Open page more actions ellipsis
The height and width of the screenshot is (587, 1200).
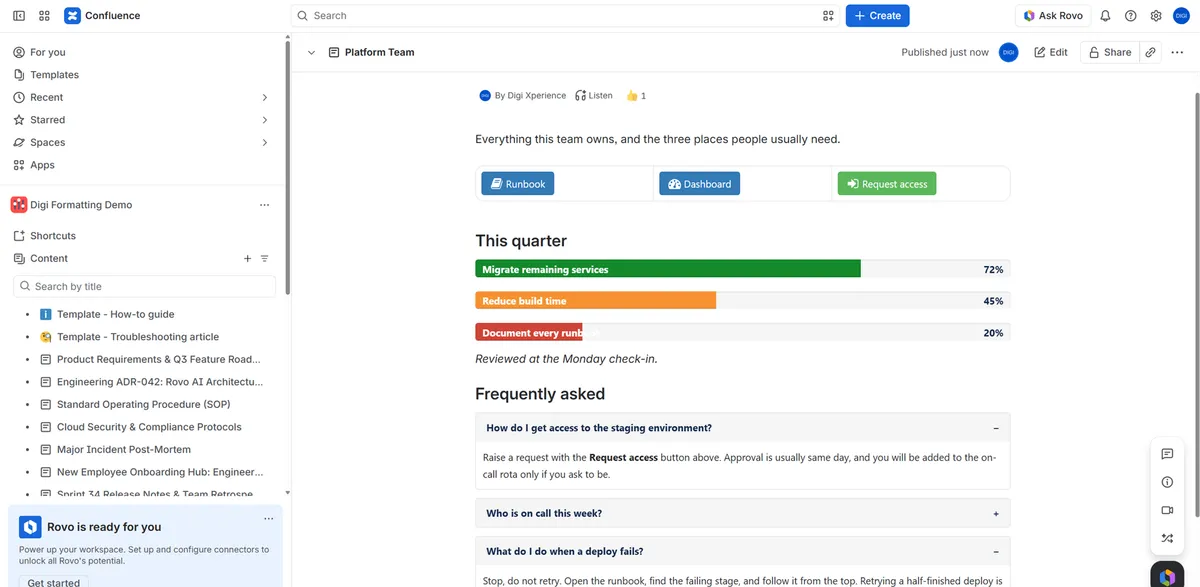pos(1176,52)
